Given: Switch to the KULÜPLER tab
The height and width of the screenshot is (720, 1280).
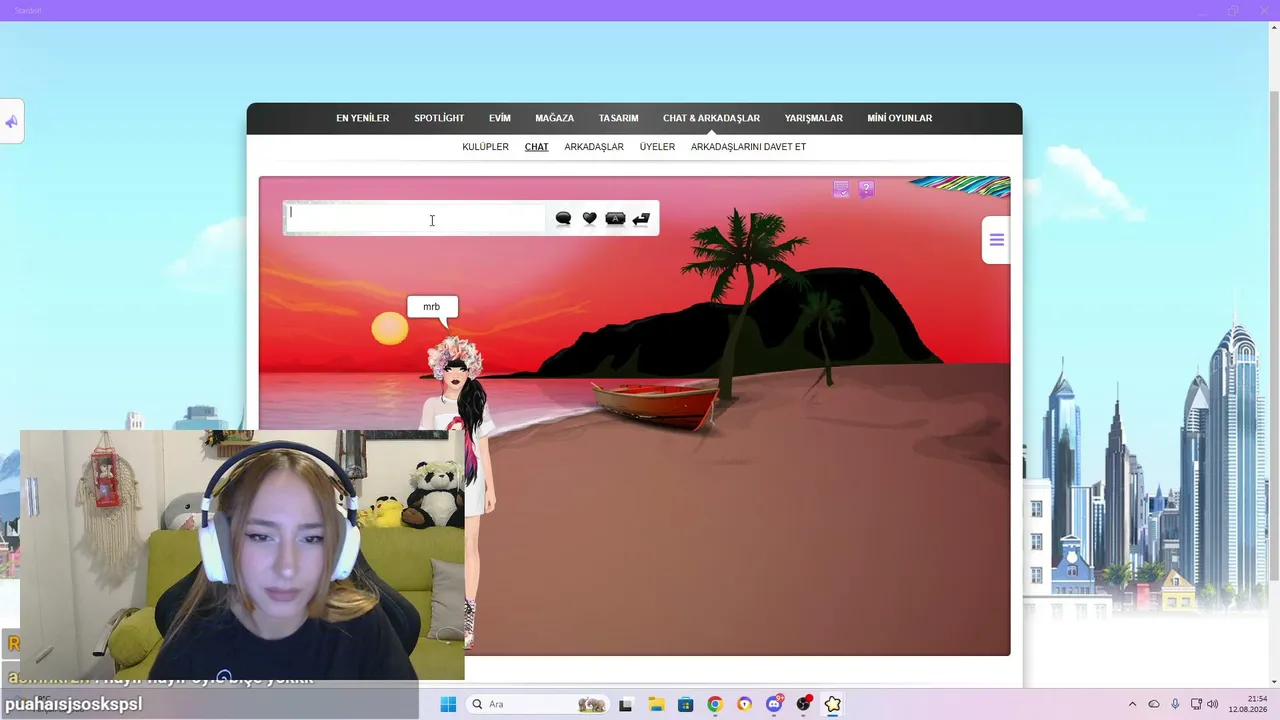Looking at the screenshot, I should (x=485, y=147).
